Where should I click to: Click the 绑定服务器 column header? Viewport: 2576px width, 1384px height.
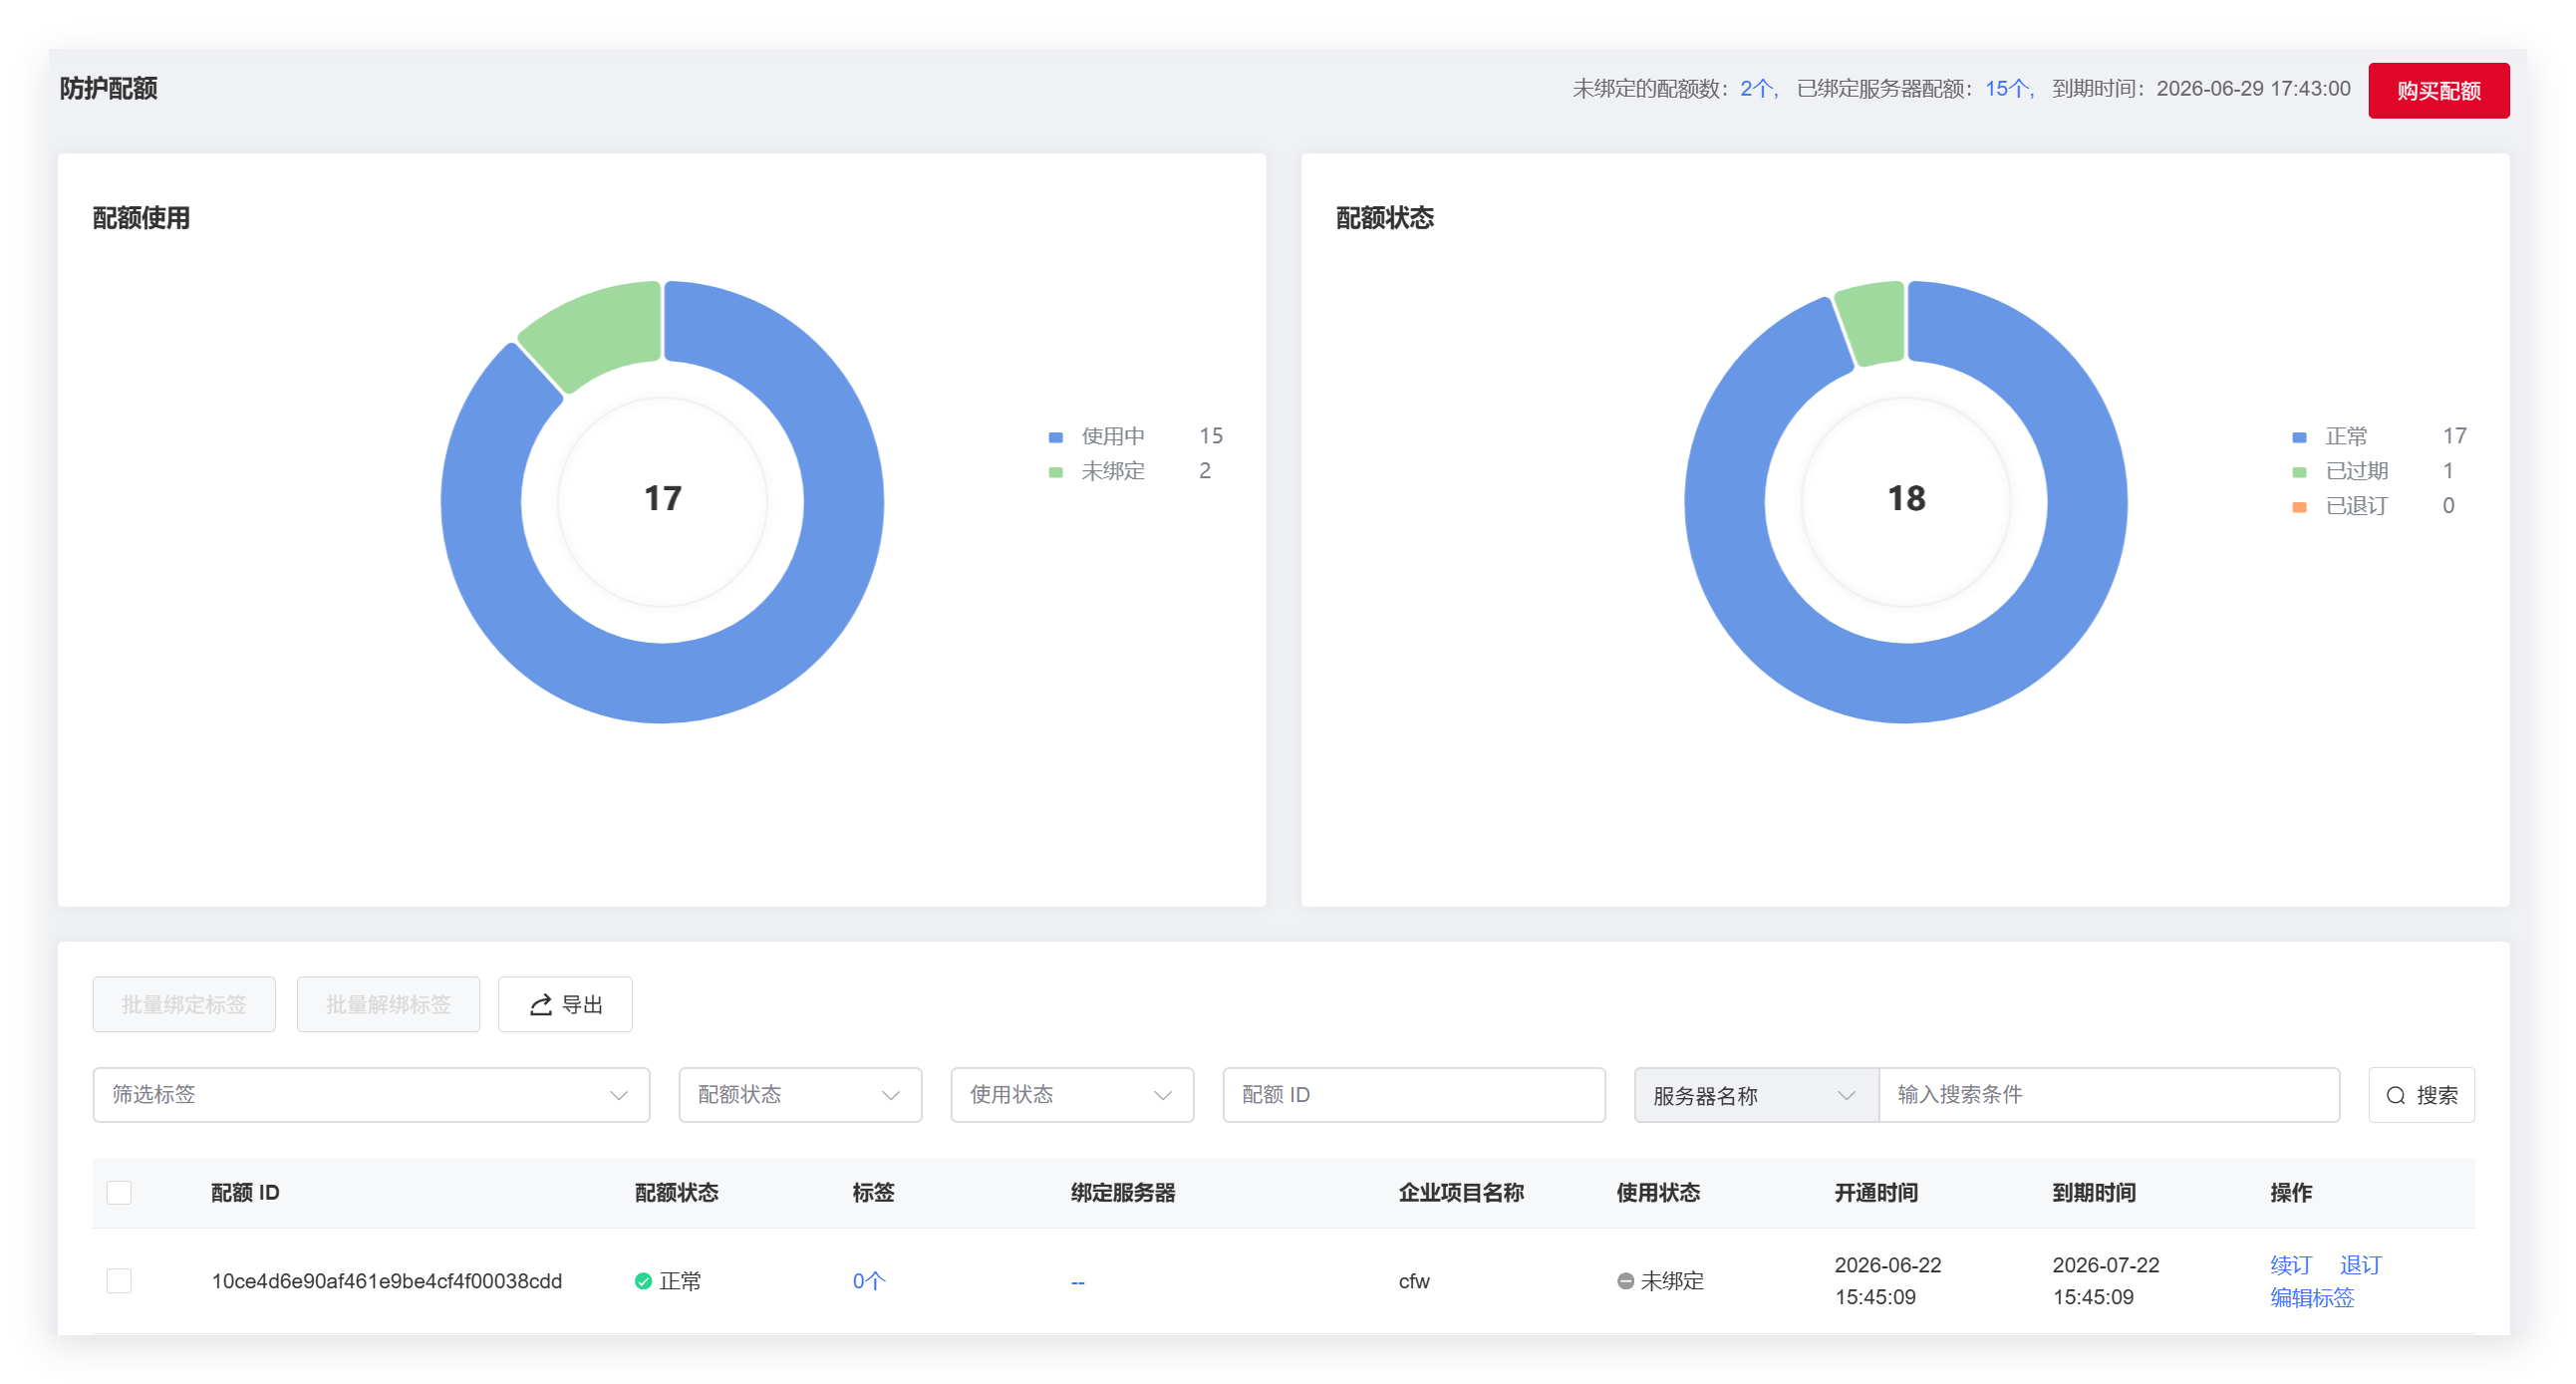[x=1123, y=1192]
